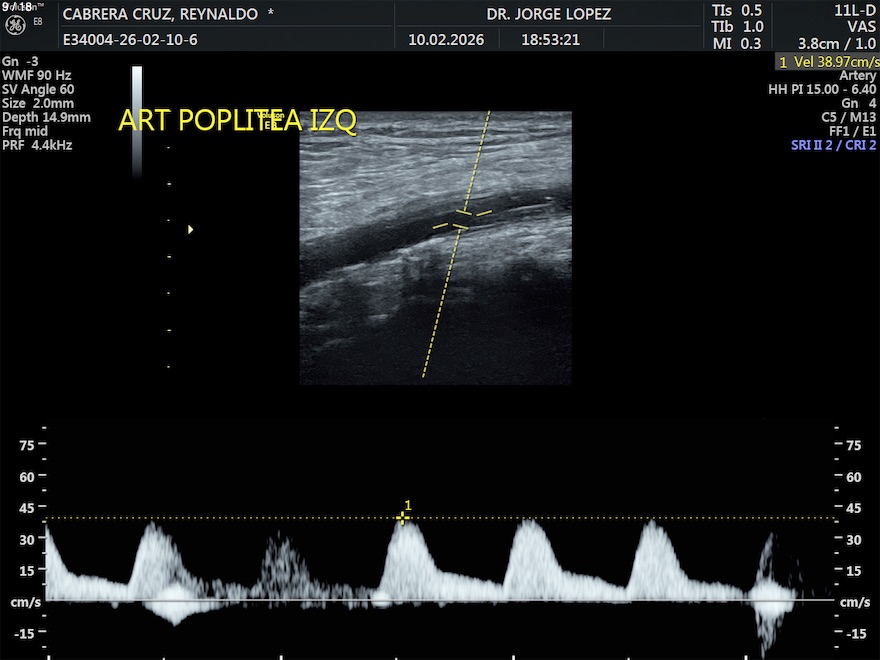The image size is (880, 660).
Task: Click the yellow focus position arrow marker
Action: [x=190, y=229]
